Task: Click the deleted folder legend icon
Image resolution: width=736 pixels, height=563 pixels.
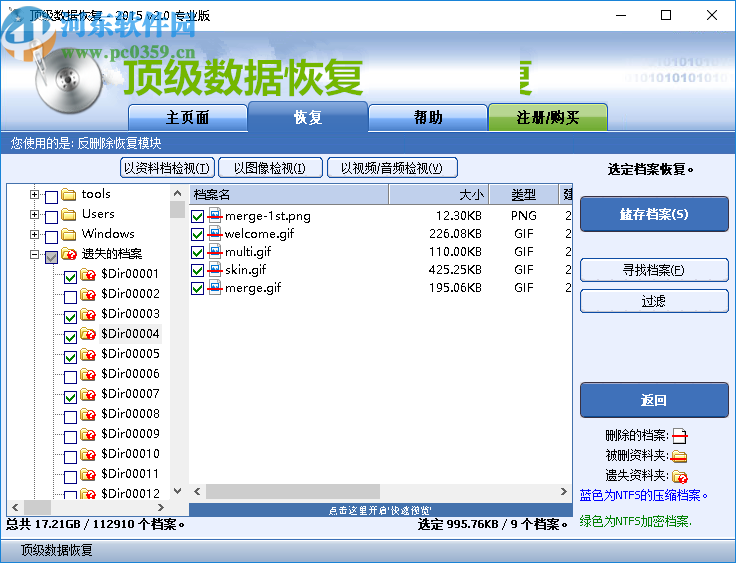Action: (x=679, y=456)
